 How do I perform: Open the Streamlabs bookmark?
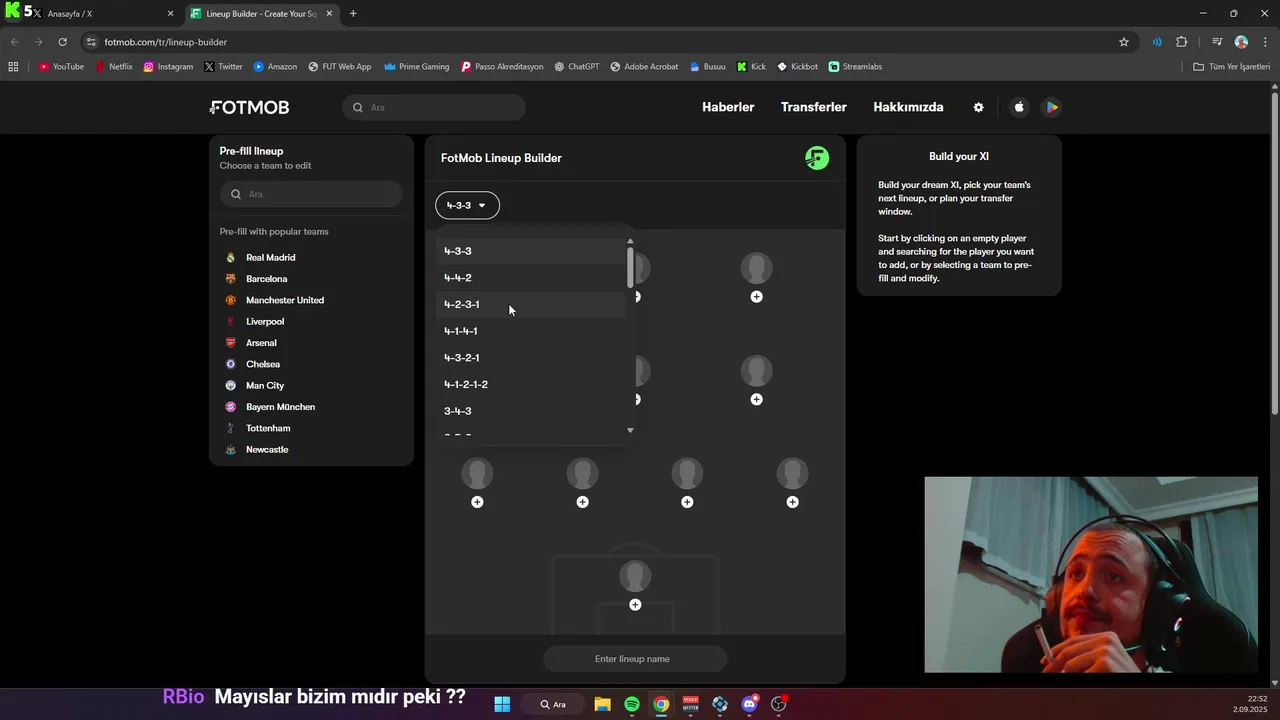(855, 67)
